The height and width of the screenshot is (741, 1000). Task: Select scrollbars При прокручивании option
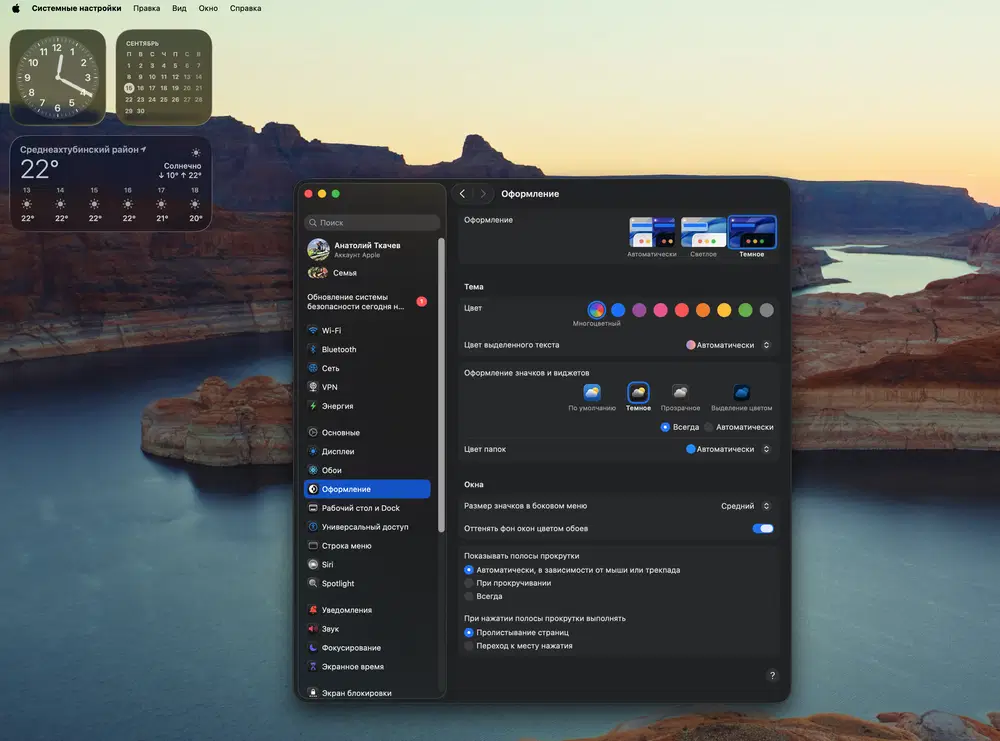469,583
